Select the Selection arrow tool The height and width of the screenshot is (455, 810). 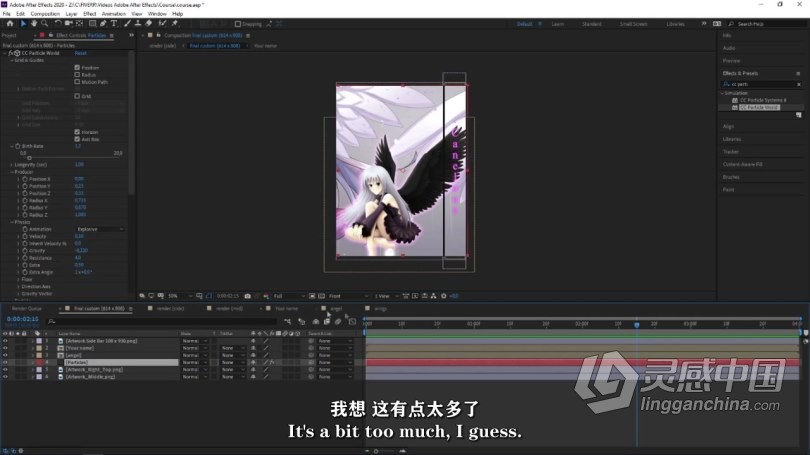[x=23, y=24]
